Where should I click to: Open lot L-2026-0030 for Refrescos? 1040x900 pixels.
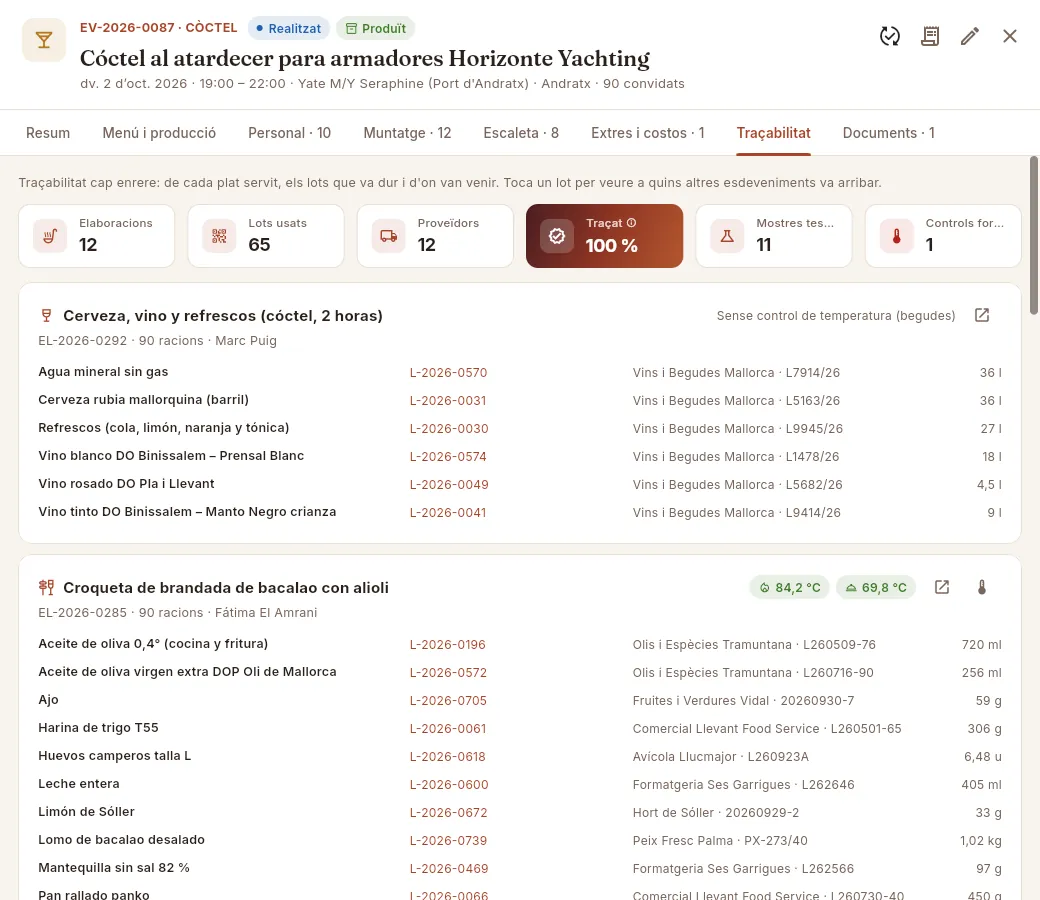(449, 428)
